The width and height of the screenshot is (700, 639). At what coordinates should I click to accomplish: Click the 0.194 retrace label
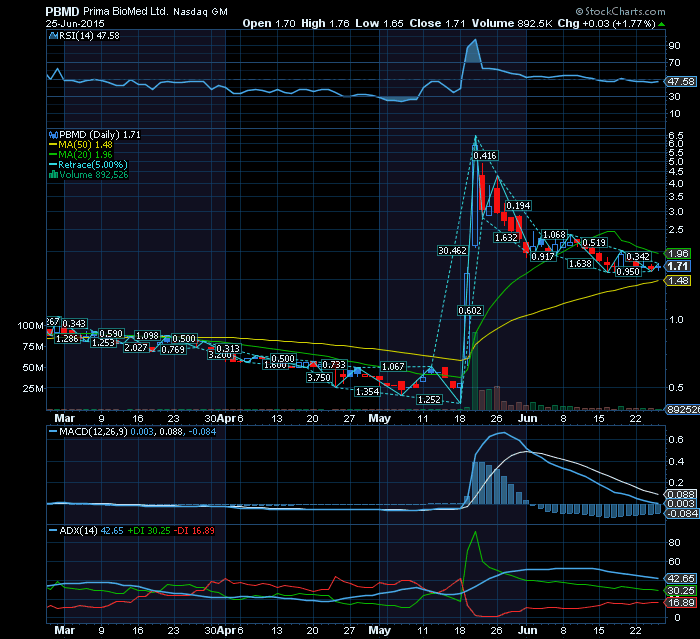(x=518, y=205)
